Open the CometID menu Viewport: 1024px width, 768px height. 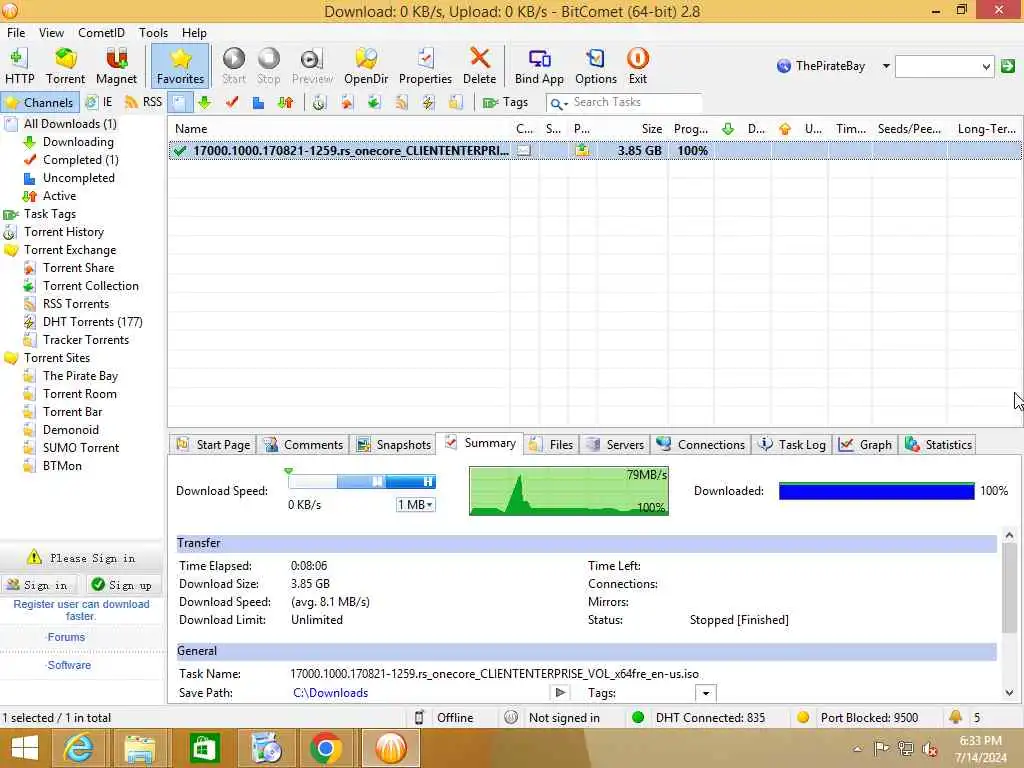click(x=101, y=33)
